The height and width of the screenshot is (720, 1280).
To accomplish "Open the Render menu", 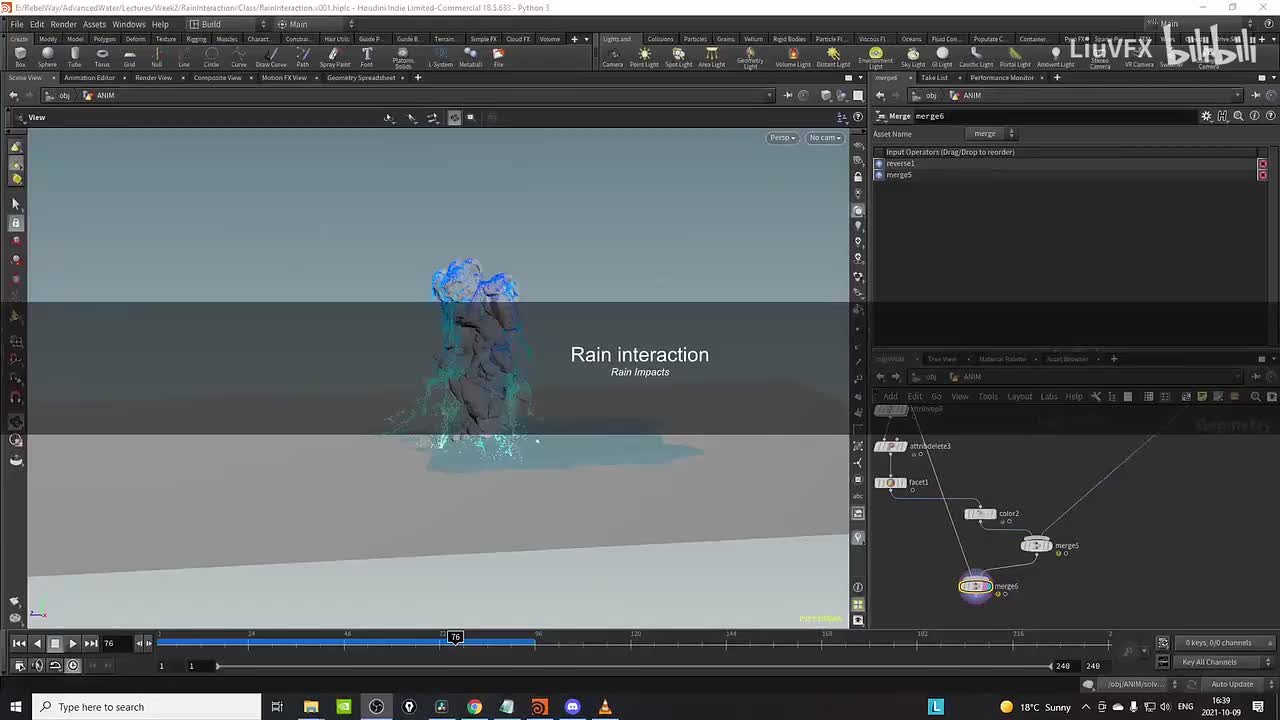I will (63, 24).
